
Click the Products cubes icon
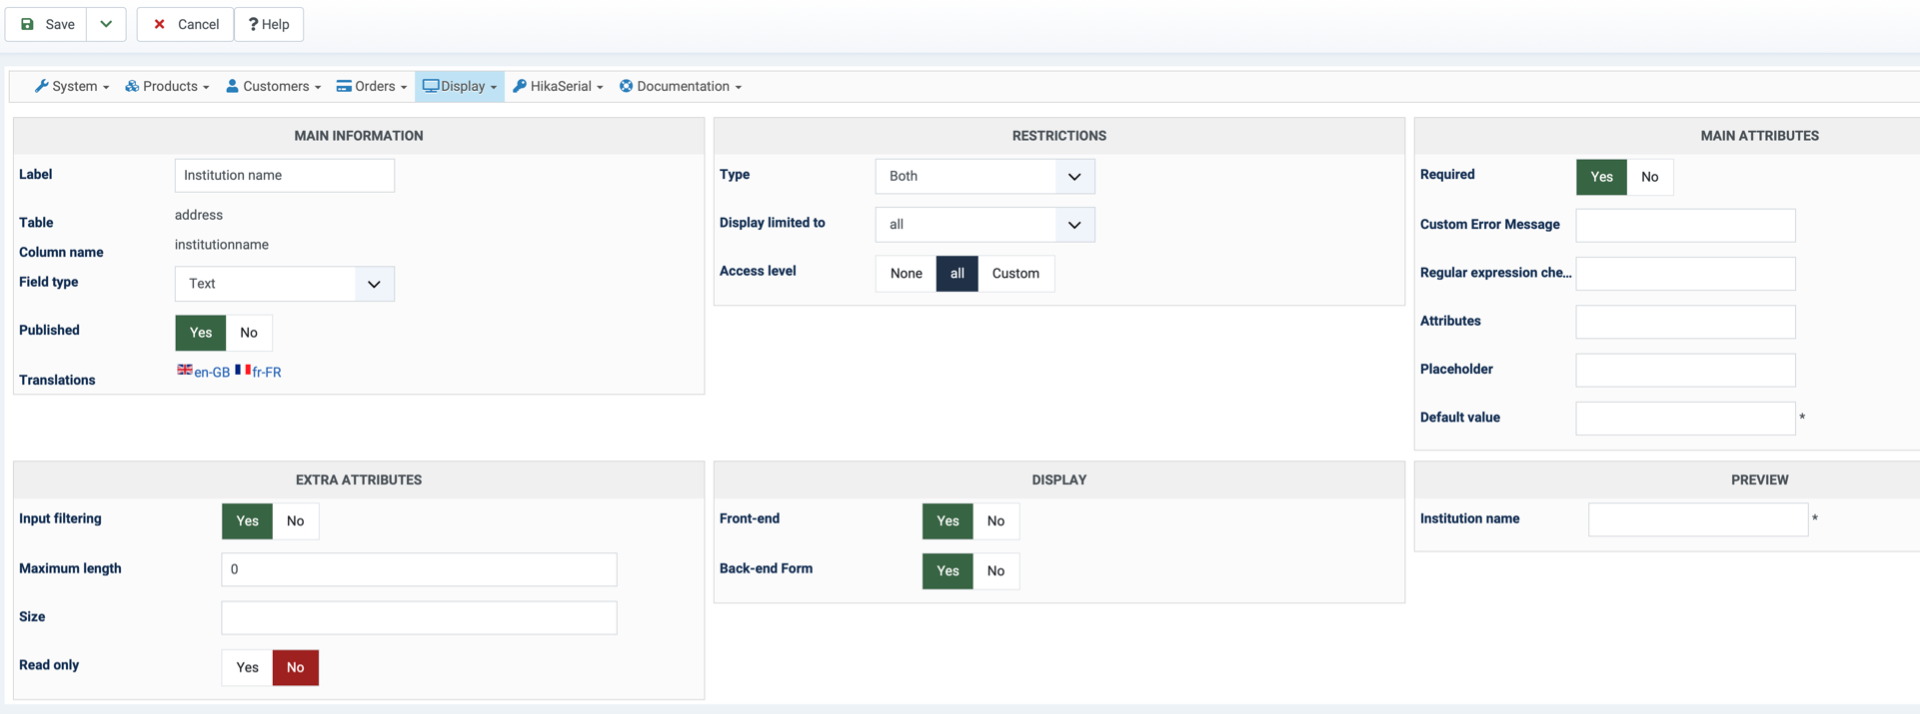pos(131,86)
